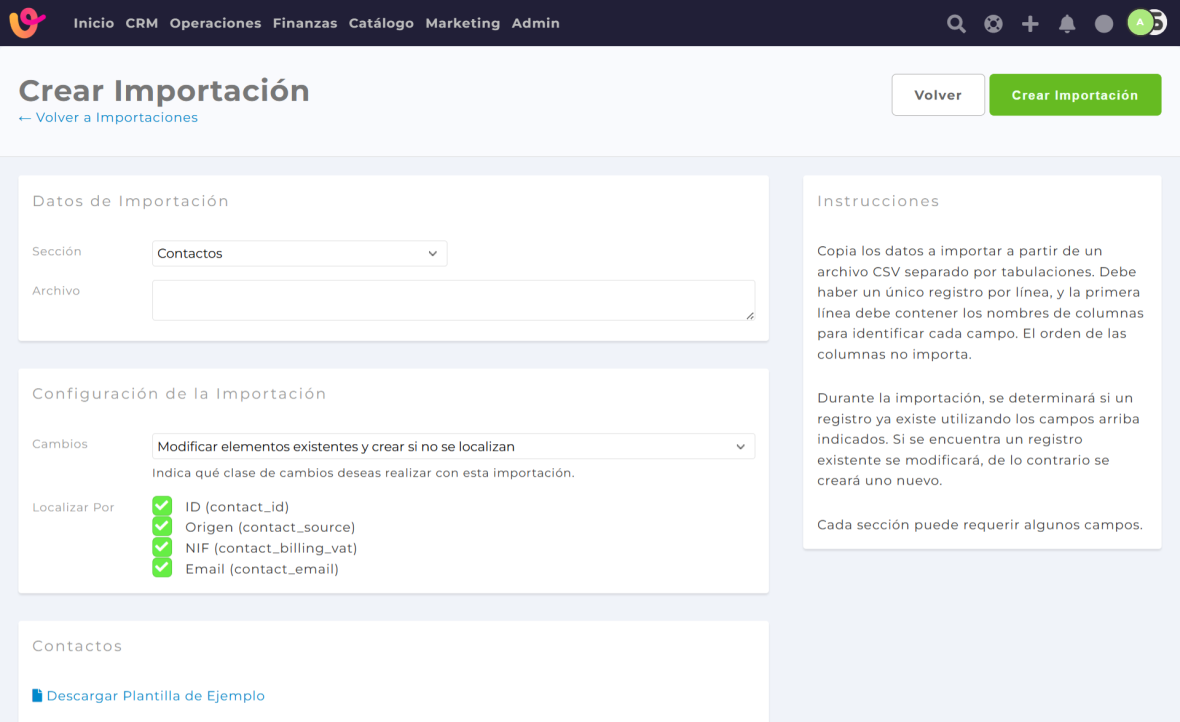Screen dimensions: 1180x722
Task: Open the Marketing menu
Action: [x=462, y=23]
